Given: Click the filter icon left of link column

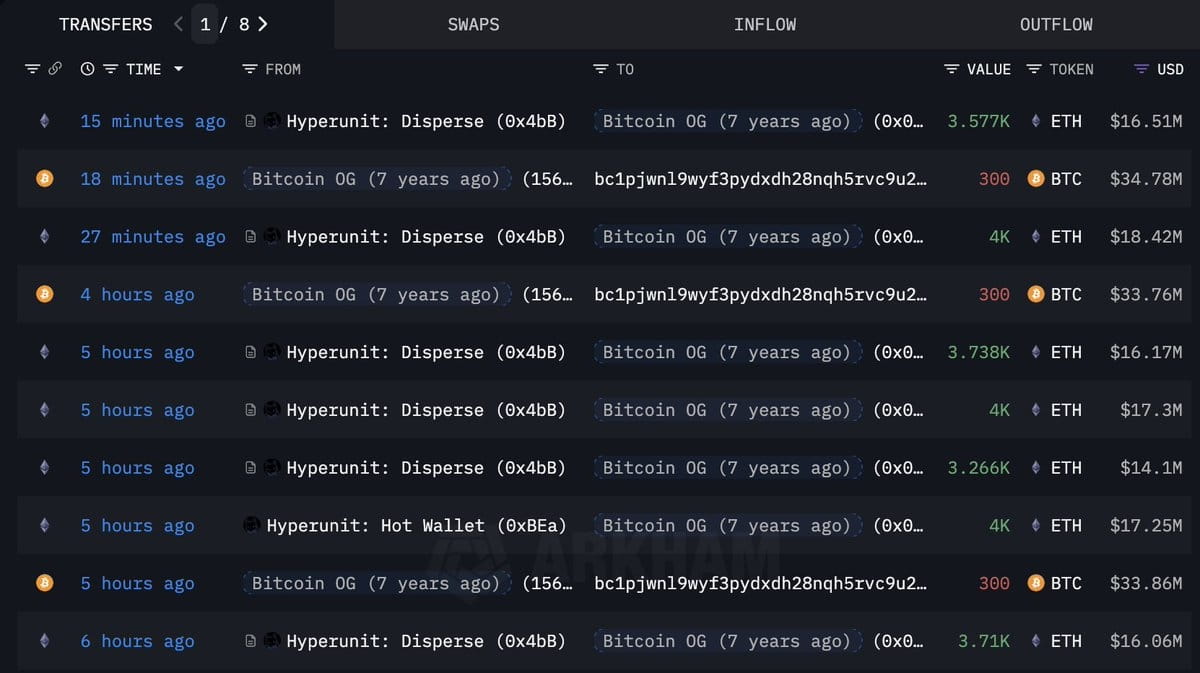Looking at the screenshot, I should pyautogui.click(x=32, y=69).
